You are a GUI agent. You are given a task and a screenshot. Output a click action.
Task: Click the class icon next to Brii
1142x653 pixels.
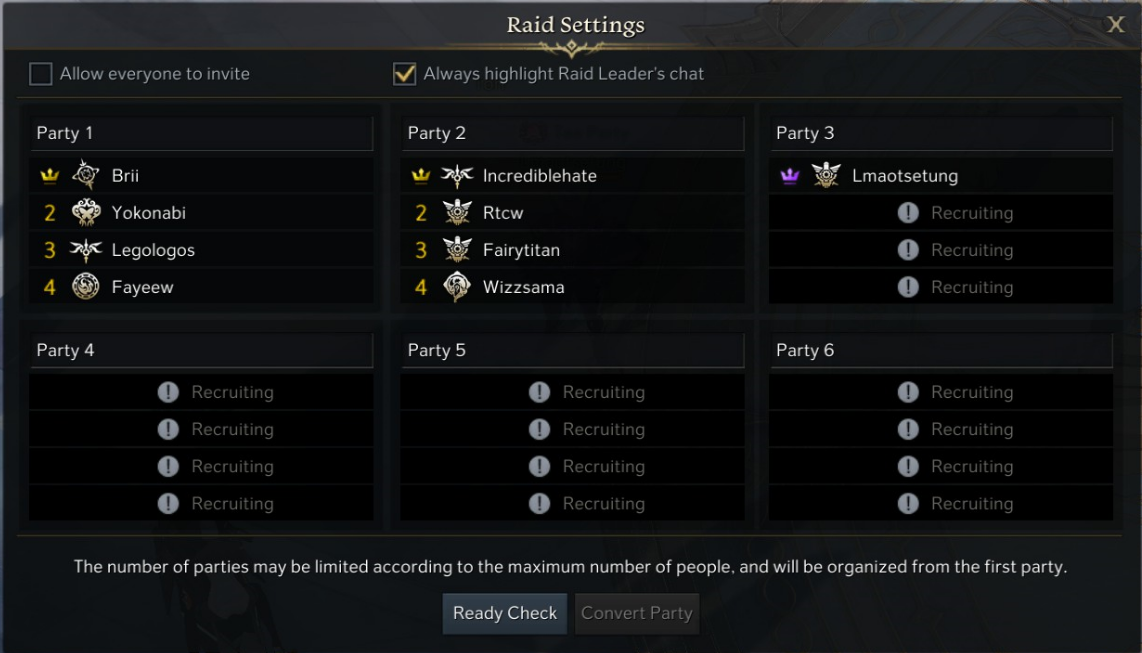[x=86, y=176]
